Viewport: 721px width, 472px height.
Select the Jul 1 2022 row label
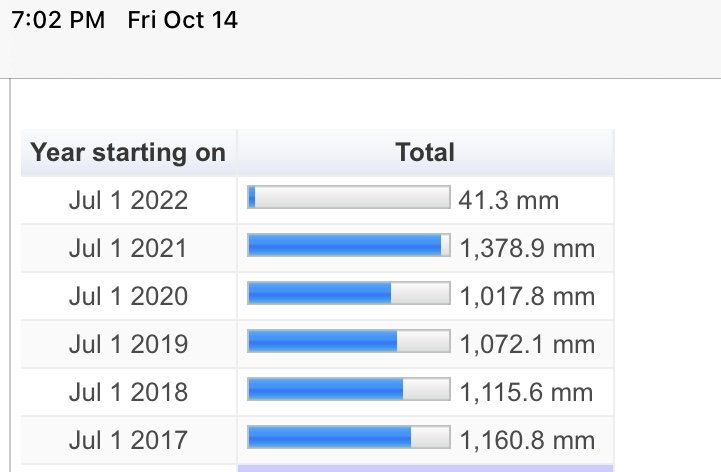click(x=128, y=201)
